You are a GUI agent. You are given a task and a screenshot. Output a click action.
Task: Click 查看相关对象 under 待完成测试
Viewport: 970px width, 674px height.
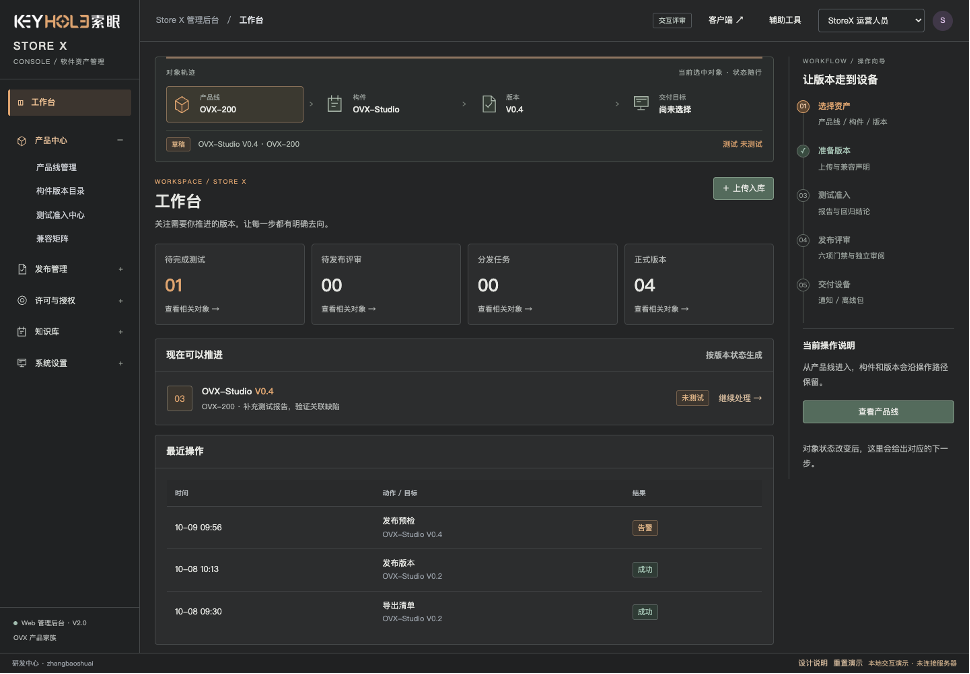tap(192, 309)
